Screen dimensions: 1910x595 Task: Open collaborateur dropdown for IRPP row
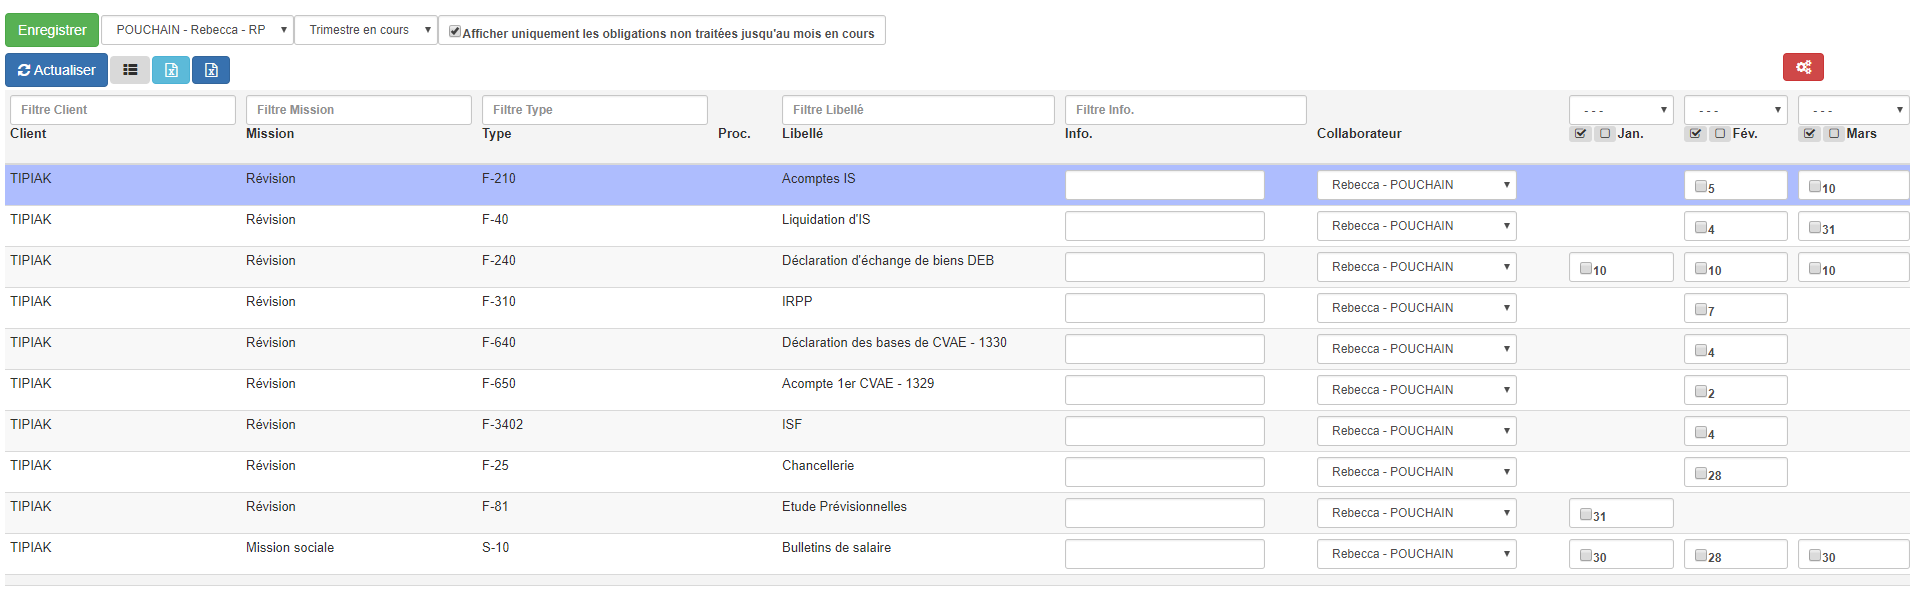point(1416,308)
